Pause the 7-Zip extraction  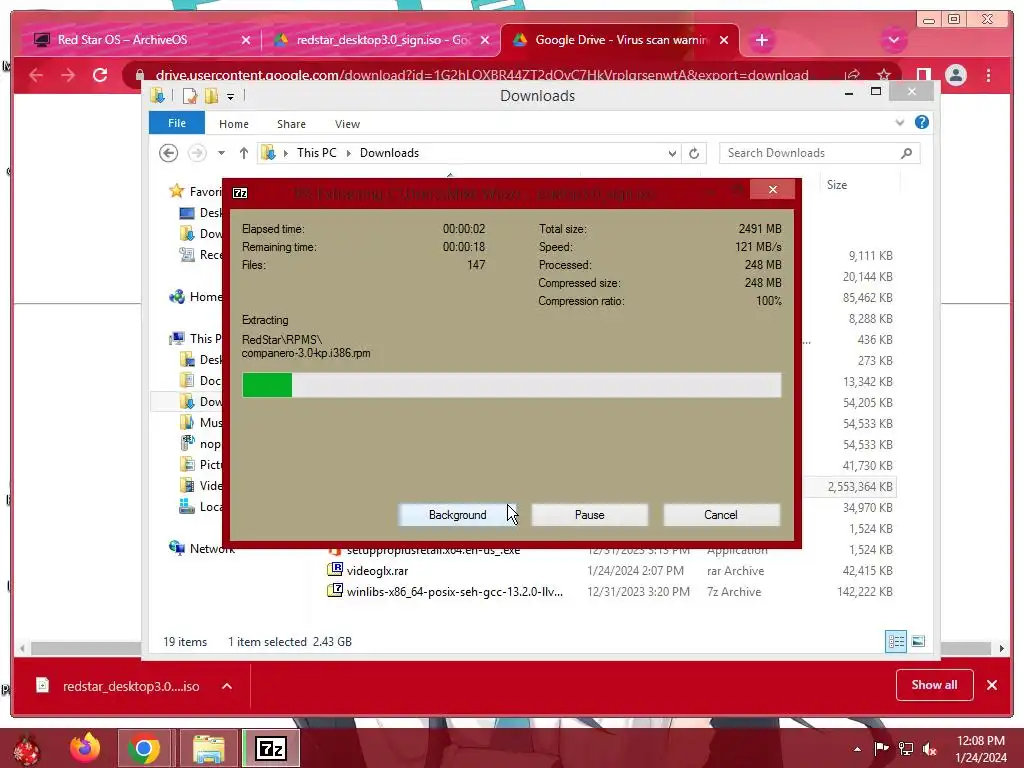click(589, 515)
